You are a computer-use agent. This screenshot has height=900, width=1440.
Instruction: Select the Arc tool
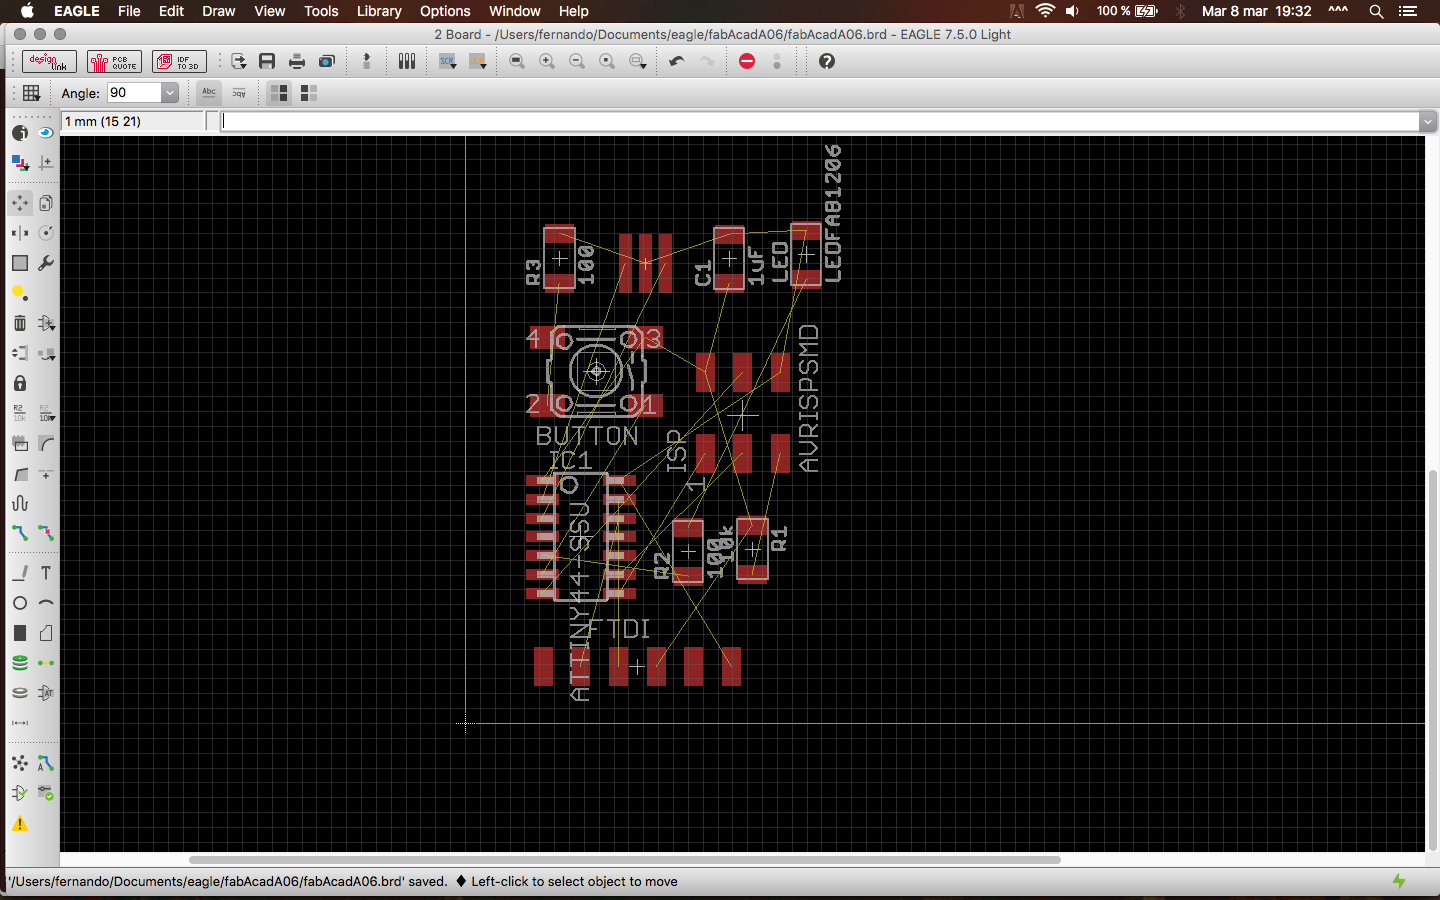pyautogui.click(x=46, y=603)
